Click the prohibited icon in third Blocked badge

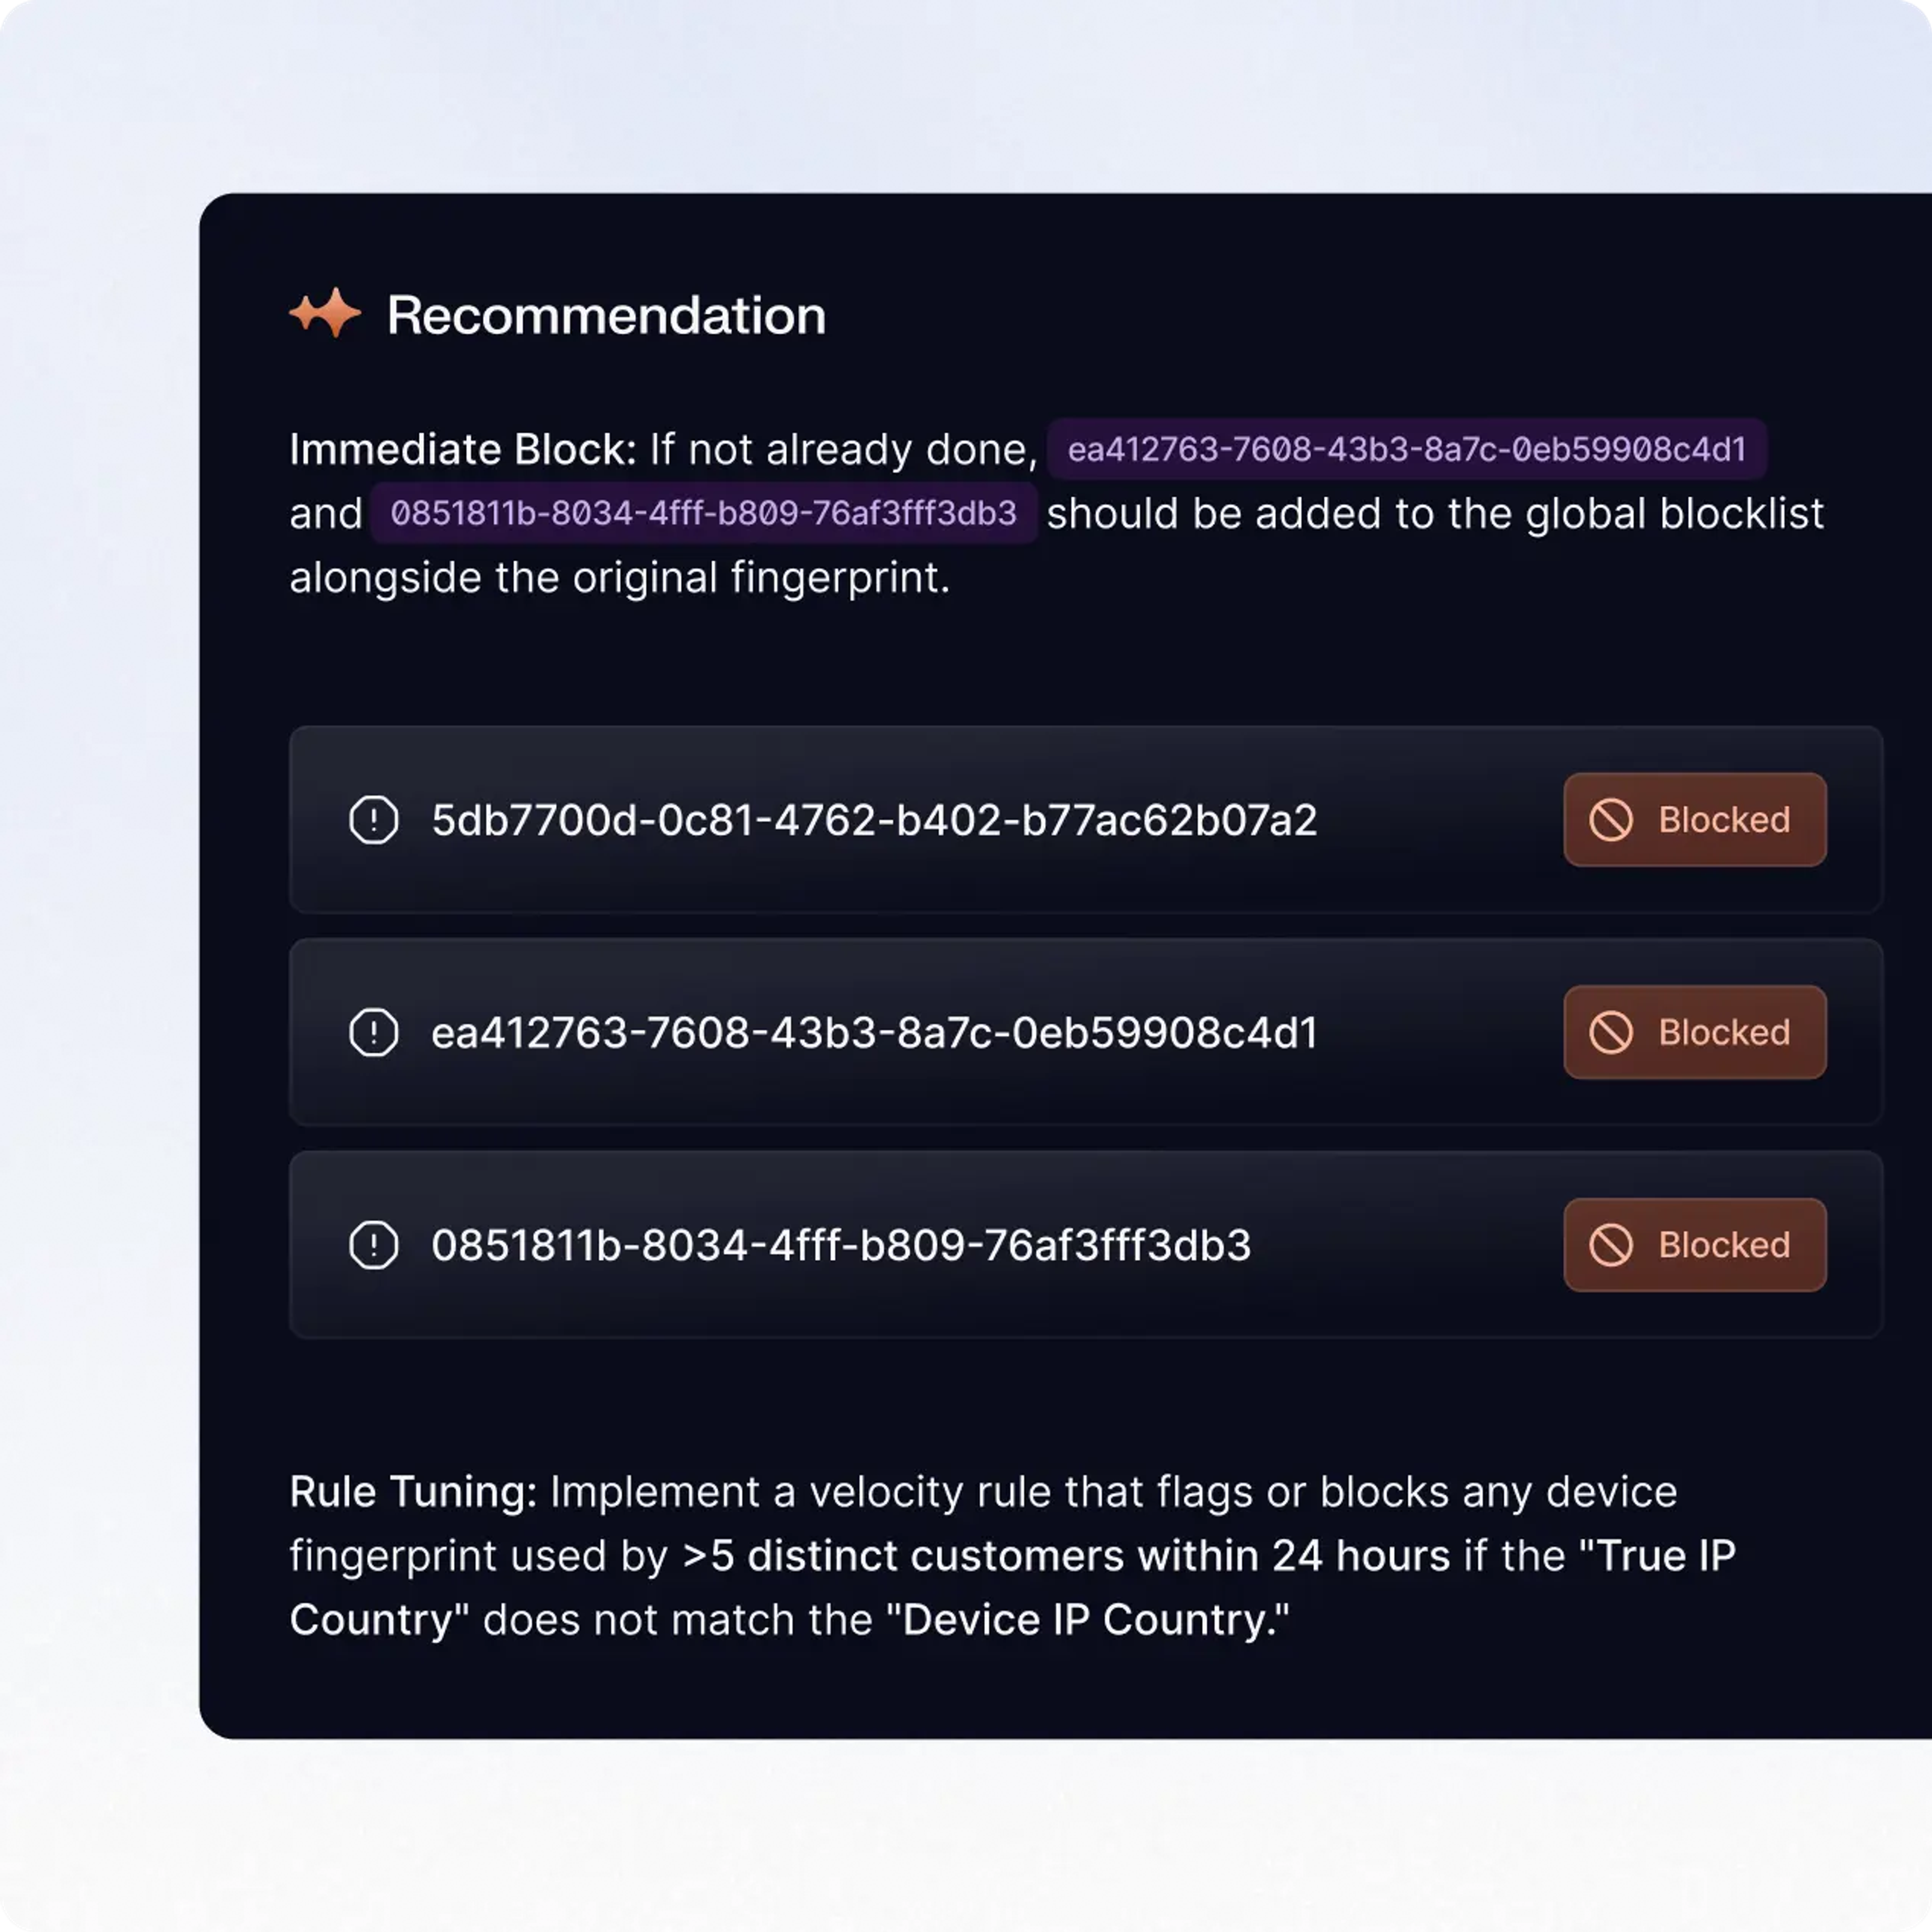click(1611, 1245)
